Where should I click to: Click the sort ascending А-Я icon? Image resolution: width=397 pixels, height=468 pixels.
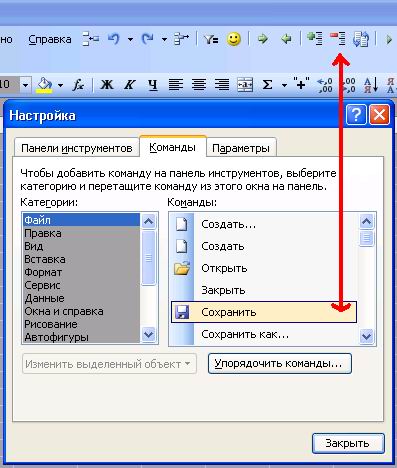point(371,85)
